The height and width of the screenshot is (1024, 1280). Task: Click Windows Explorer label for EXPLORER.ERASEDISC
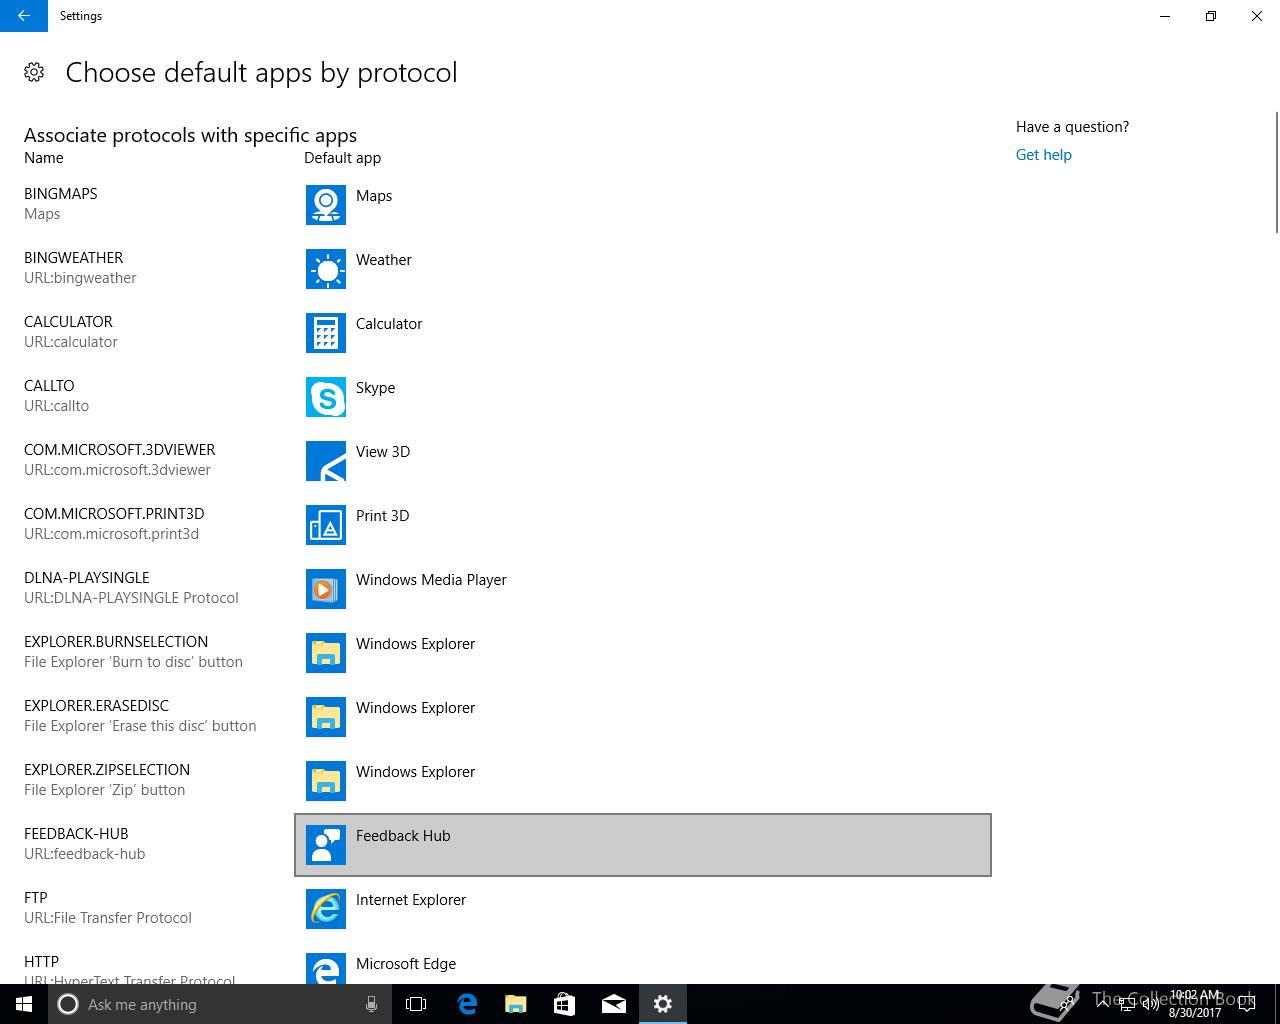415,708
